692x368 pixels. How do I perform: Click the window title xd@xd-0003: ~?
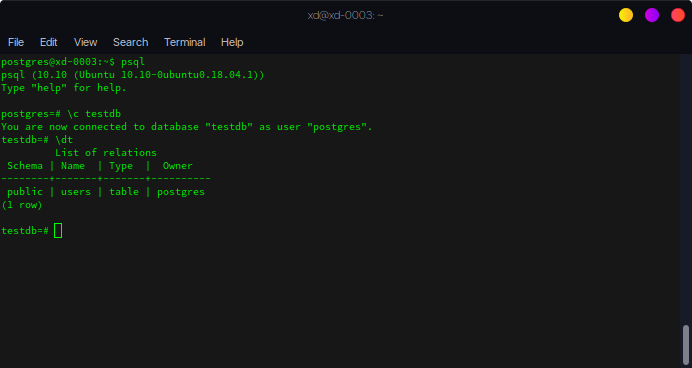pos(345,15)
